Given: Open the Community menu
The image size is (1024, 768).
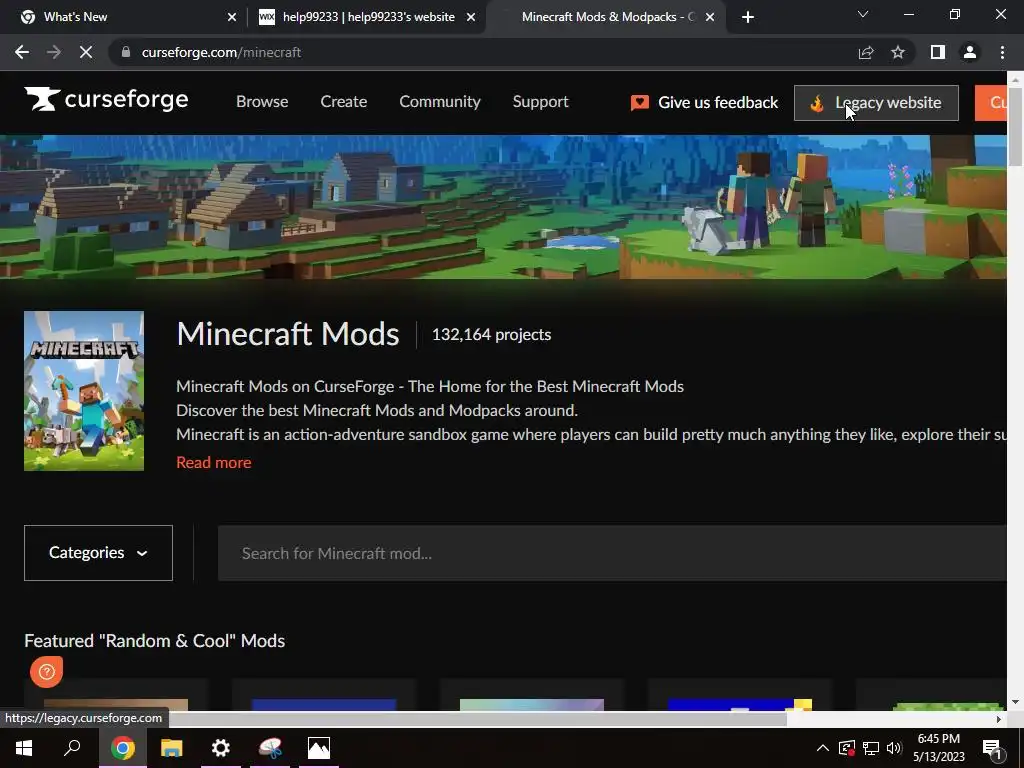Looking at the screenshot, I should [440, 102].
